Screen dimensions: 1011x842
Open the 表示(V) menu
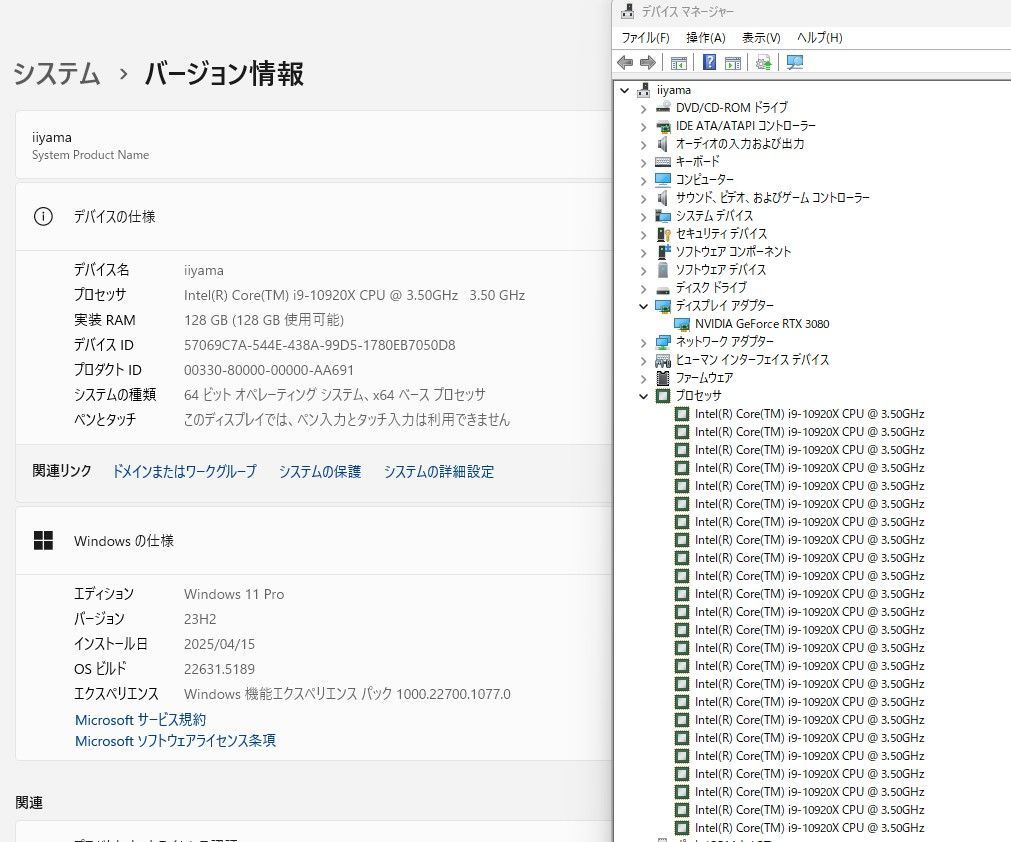[x=761, y=38]
